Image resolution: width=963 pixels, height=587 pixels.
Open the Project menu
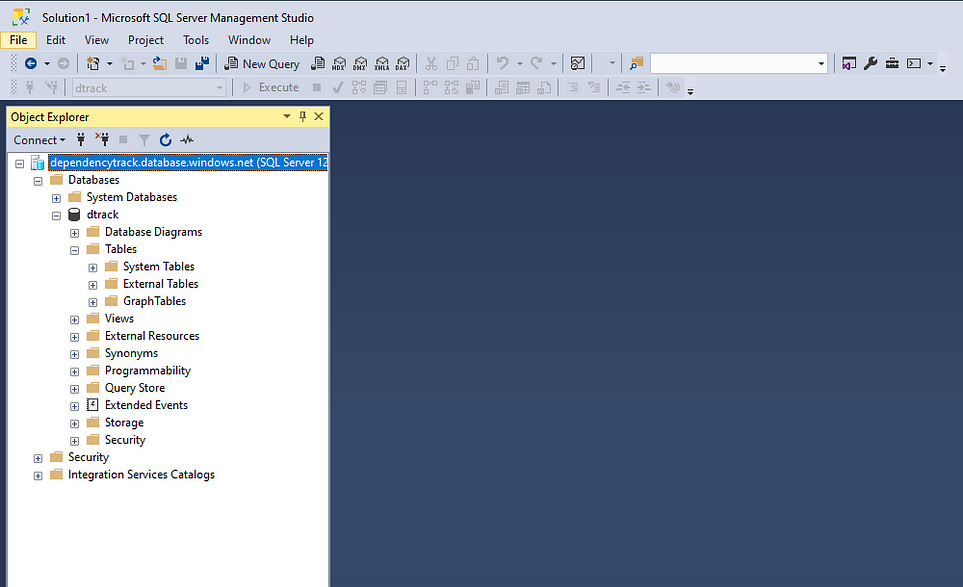tap(146, 40)
